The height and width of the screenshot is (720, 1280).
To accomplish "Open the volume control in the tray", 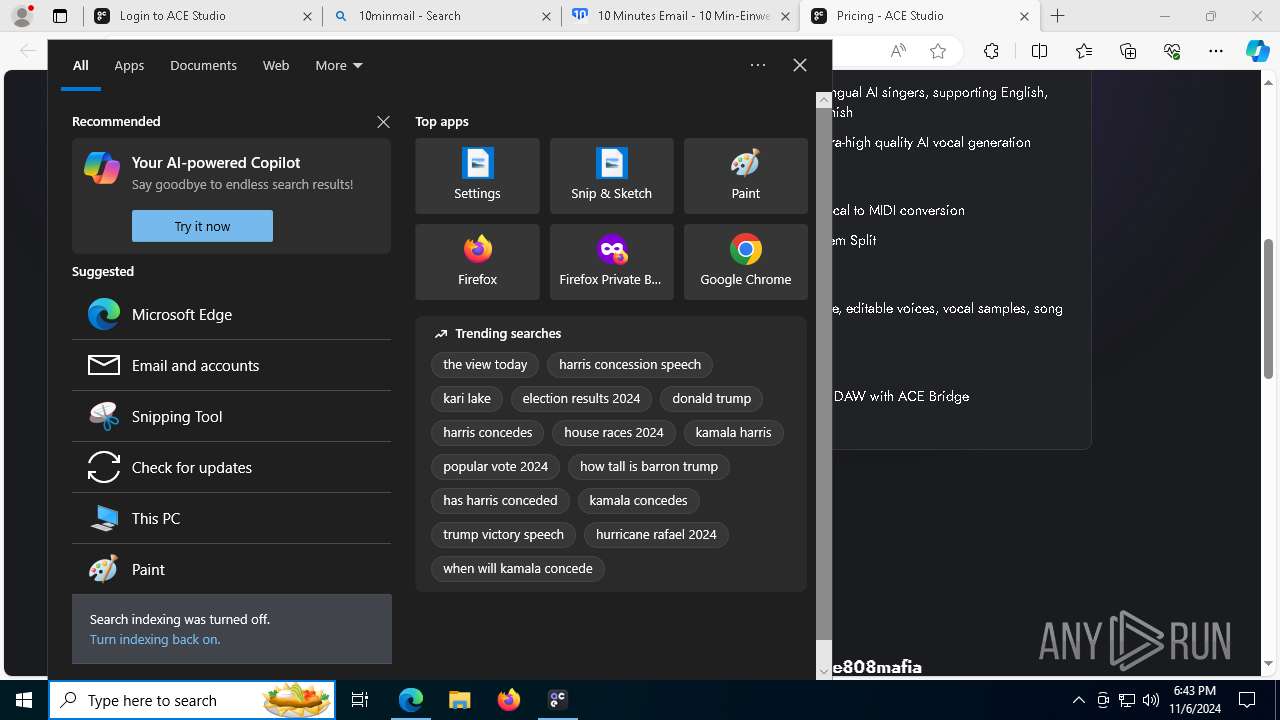I will tap(1151, 700).
